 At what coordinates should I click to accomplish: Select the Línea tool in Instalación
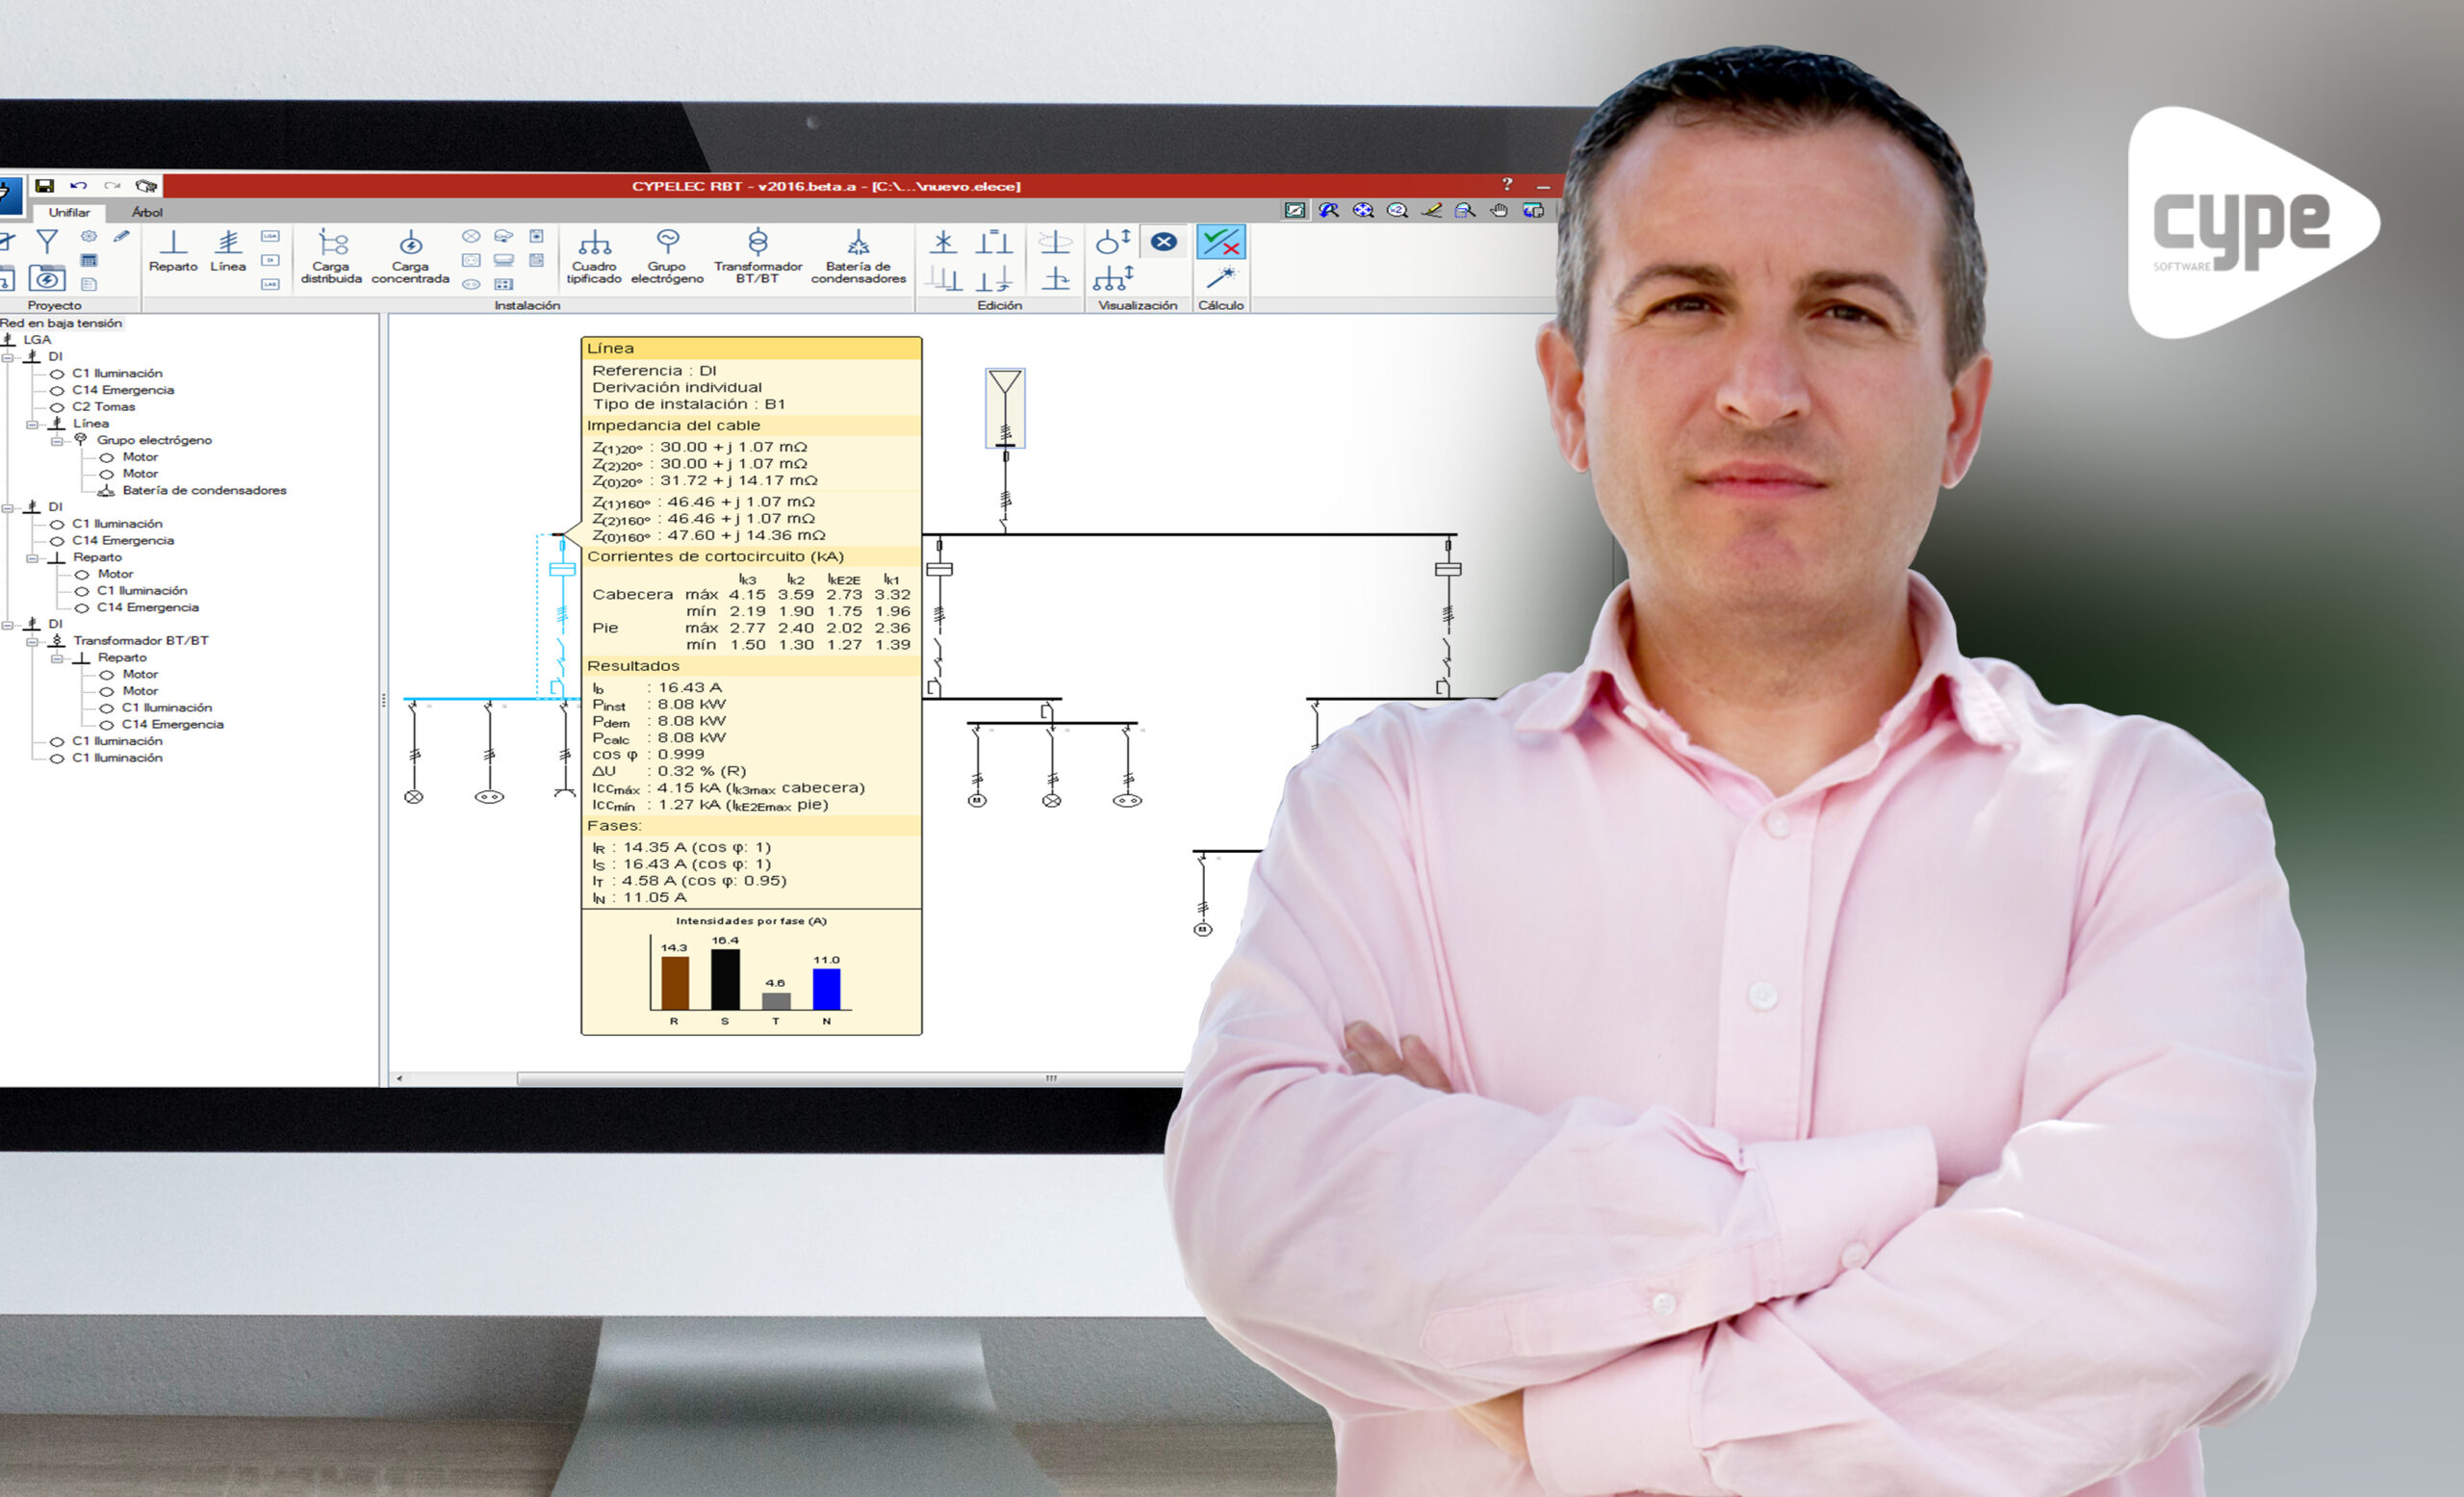coord(228,251)
